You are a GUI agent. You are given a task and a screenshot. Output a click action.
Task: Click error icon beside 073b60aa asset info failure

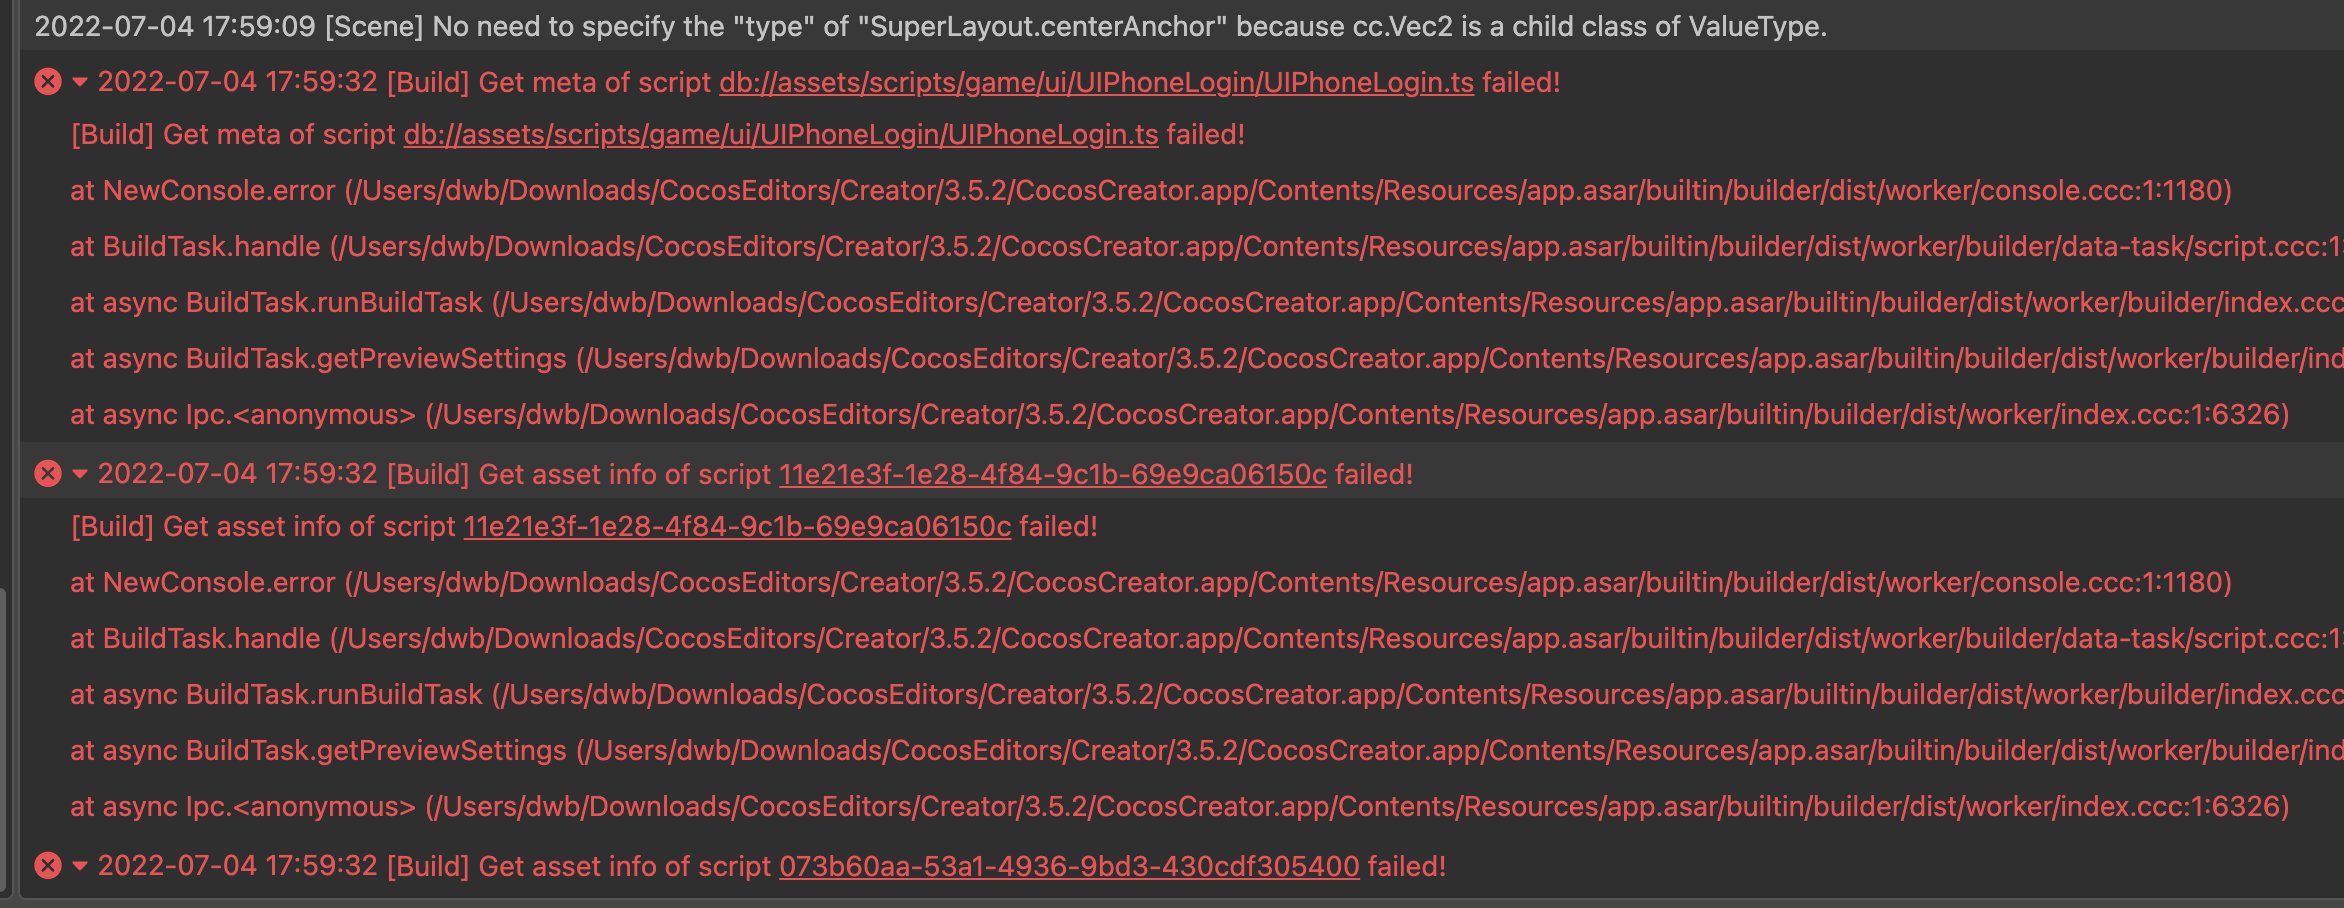48,866
